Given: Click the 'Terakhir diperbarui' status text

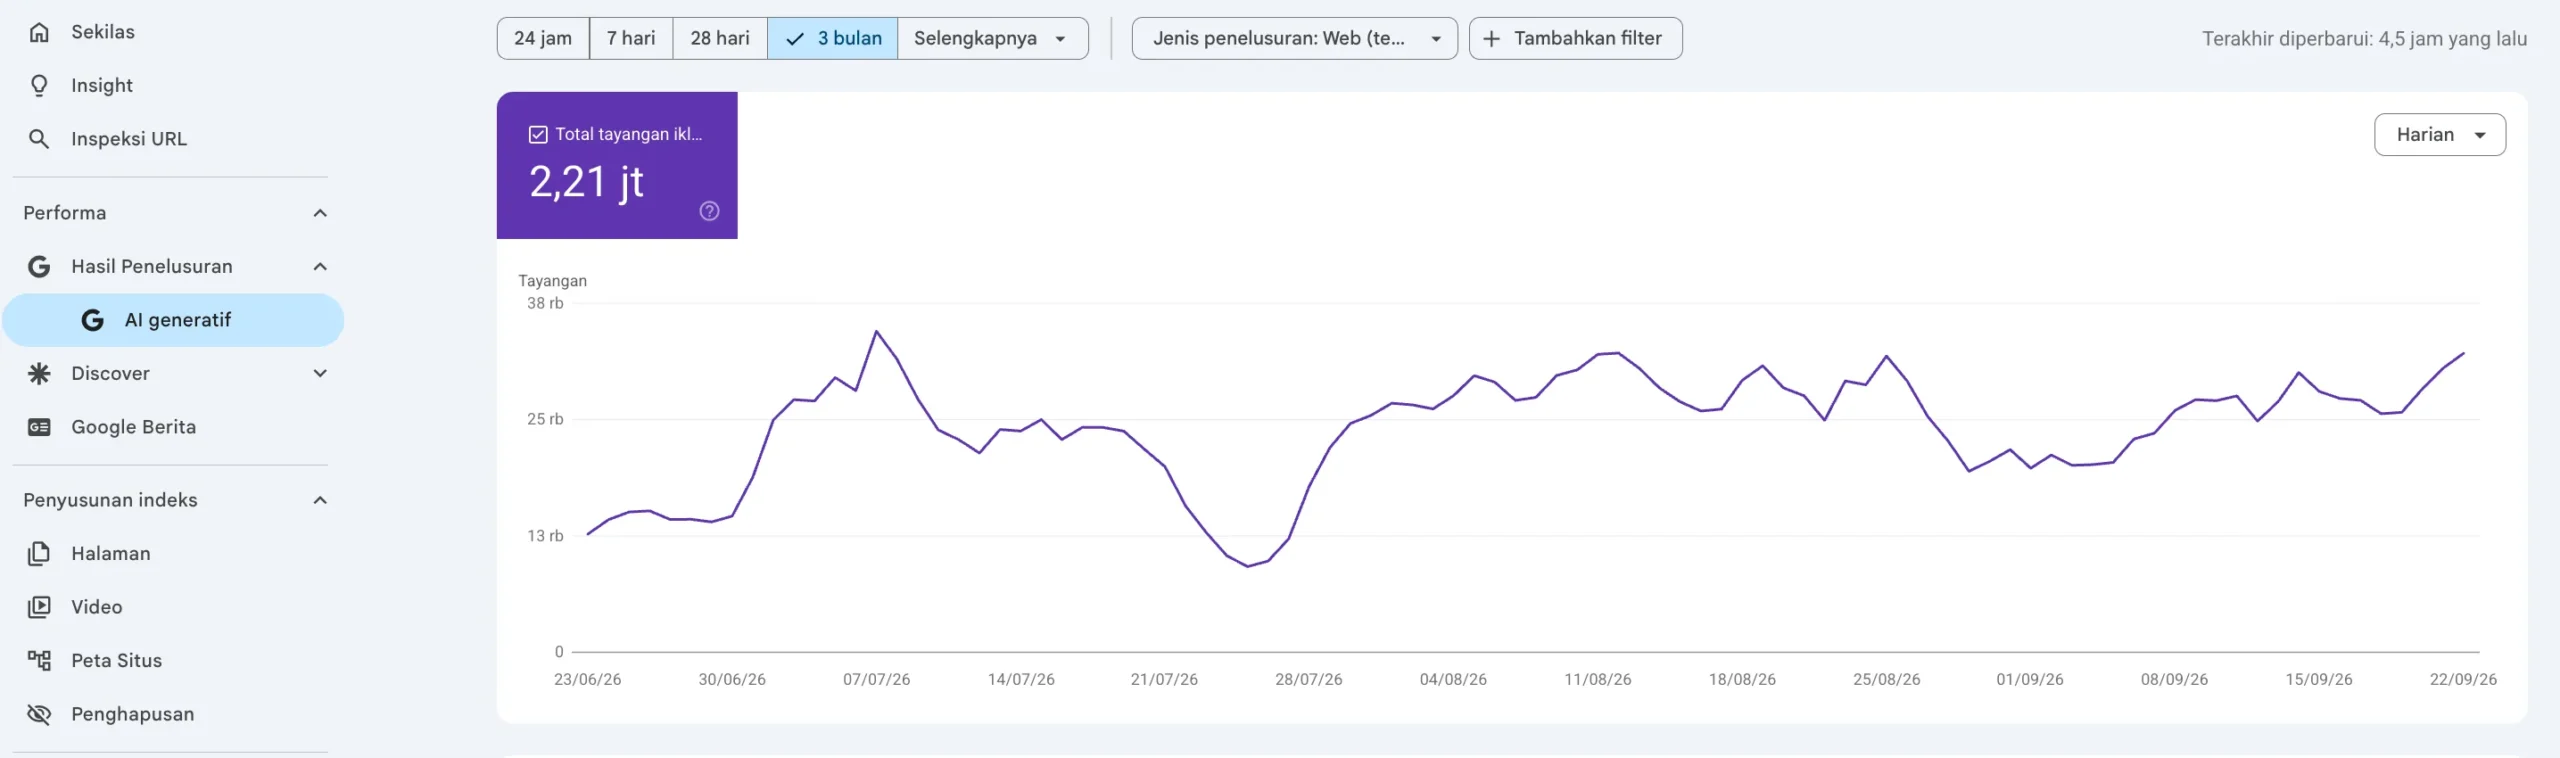Looking at the screenshot, I should tap(2364, 39).
